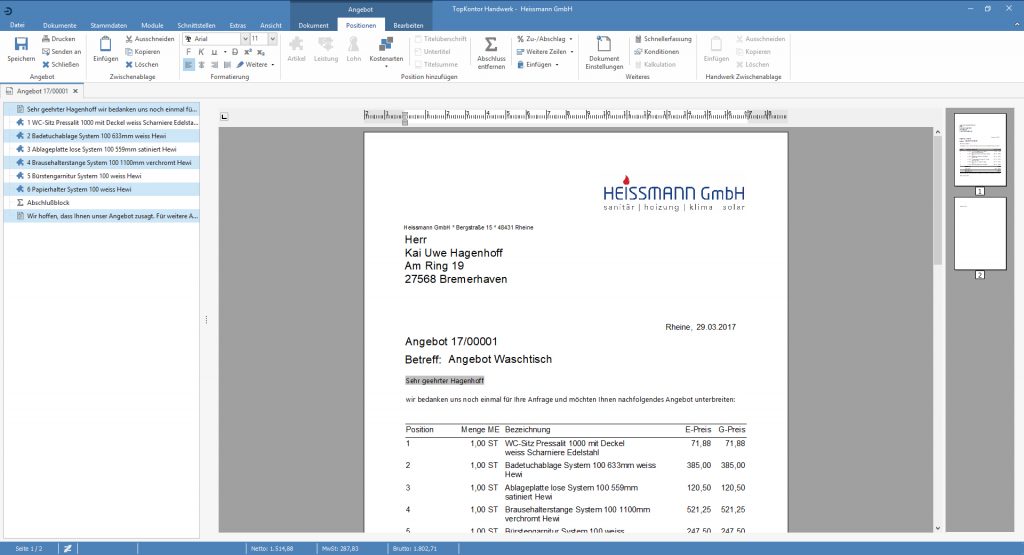Click the Drucken printer icon
Screen dimensions: 1024x555
pos(44,39)
